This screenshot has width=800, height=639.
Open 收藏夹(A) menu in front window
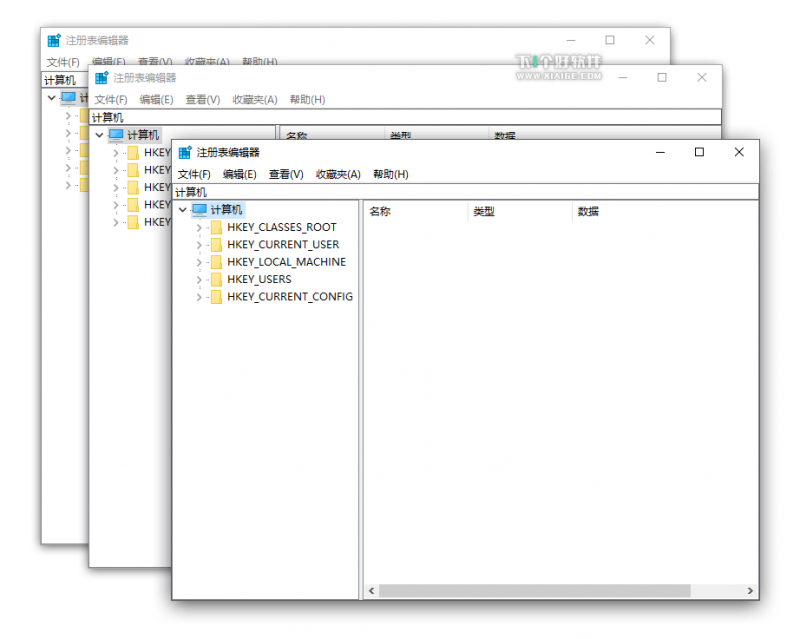coord(338,175)
